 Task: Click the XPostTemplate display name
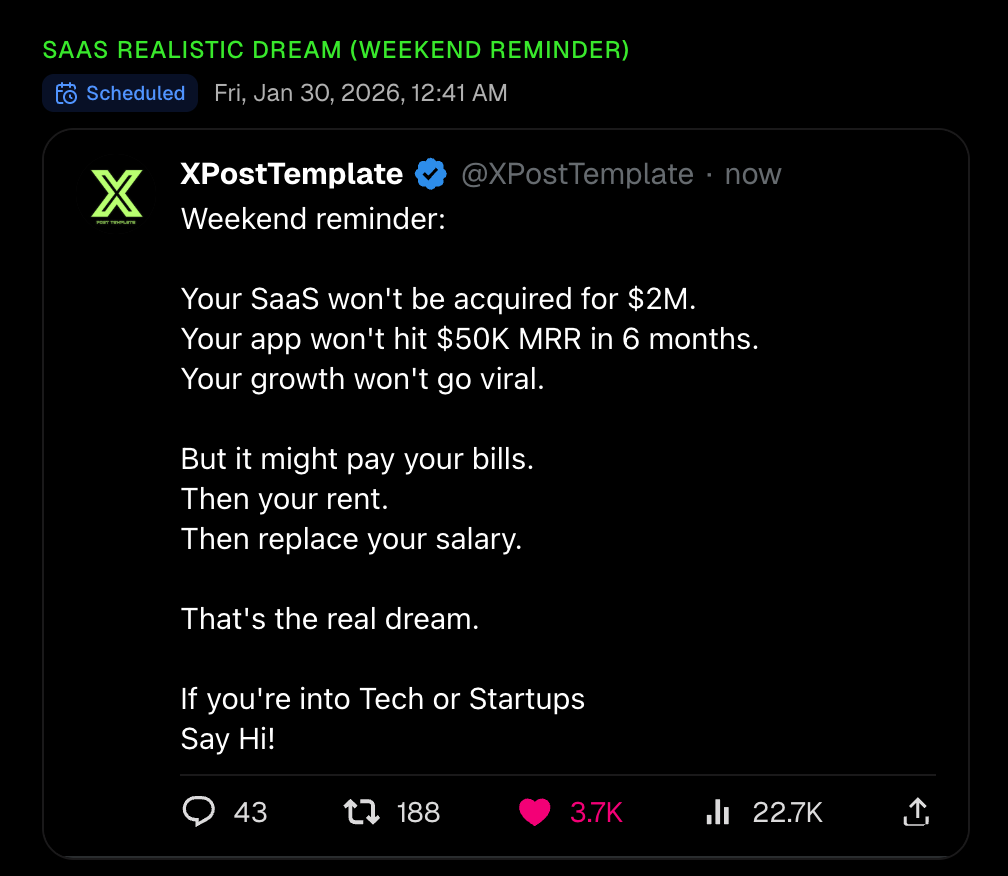coord(291,174)
